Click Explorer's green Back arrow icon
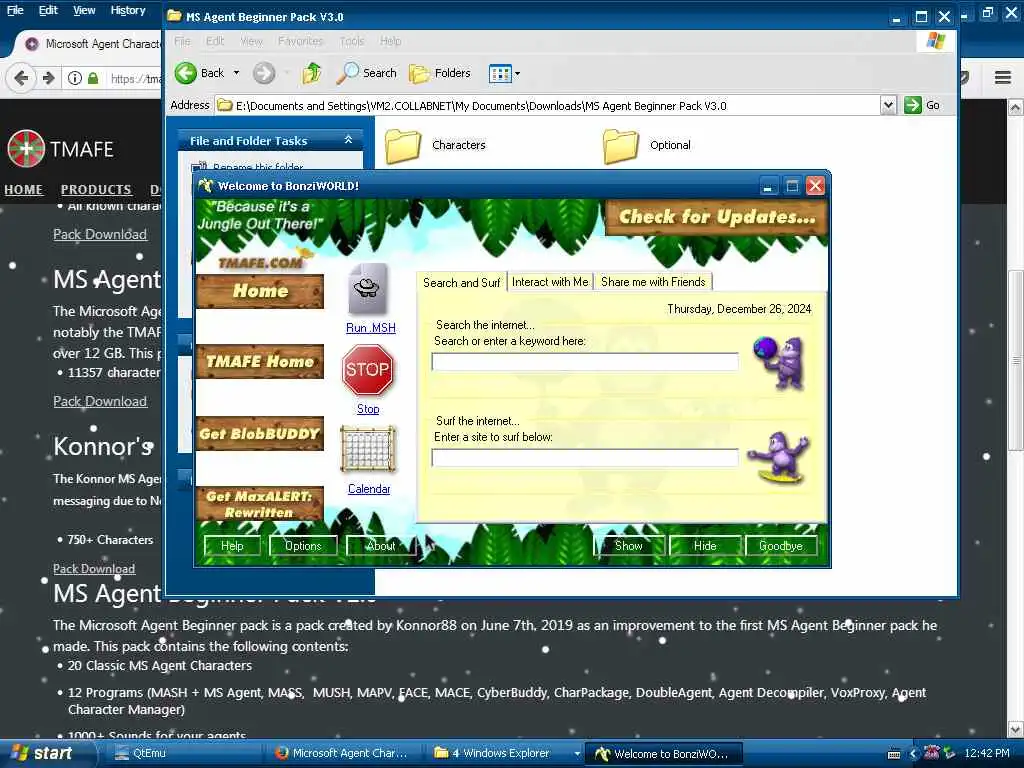This screenshot has width=1024, height=768. pyautogui.click(x=186, y=73)
